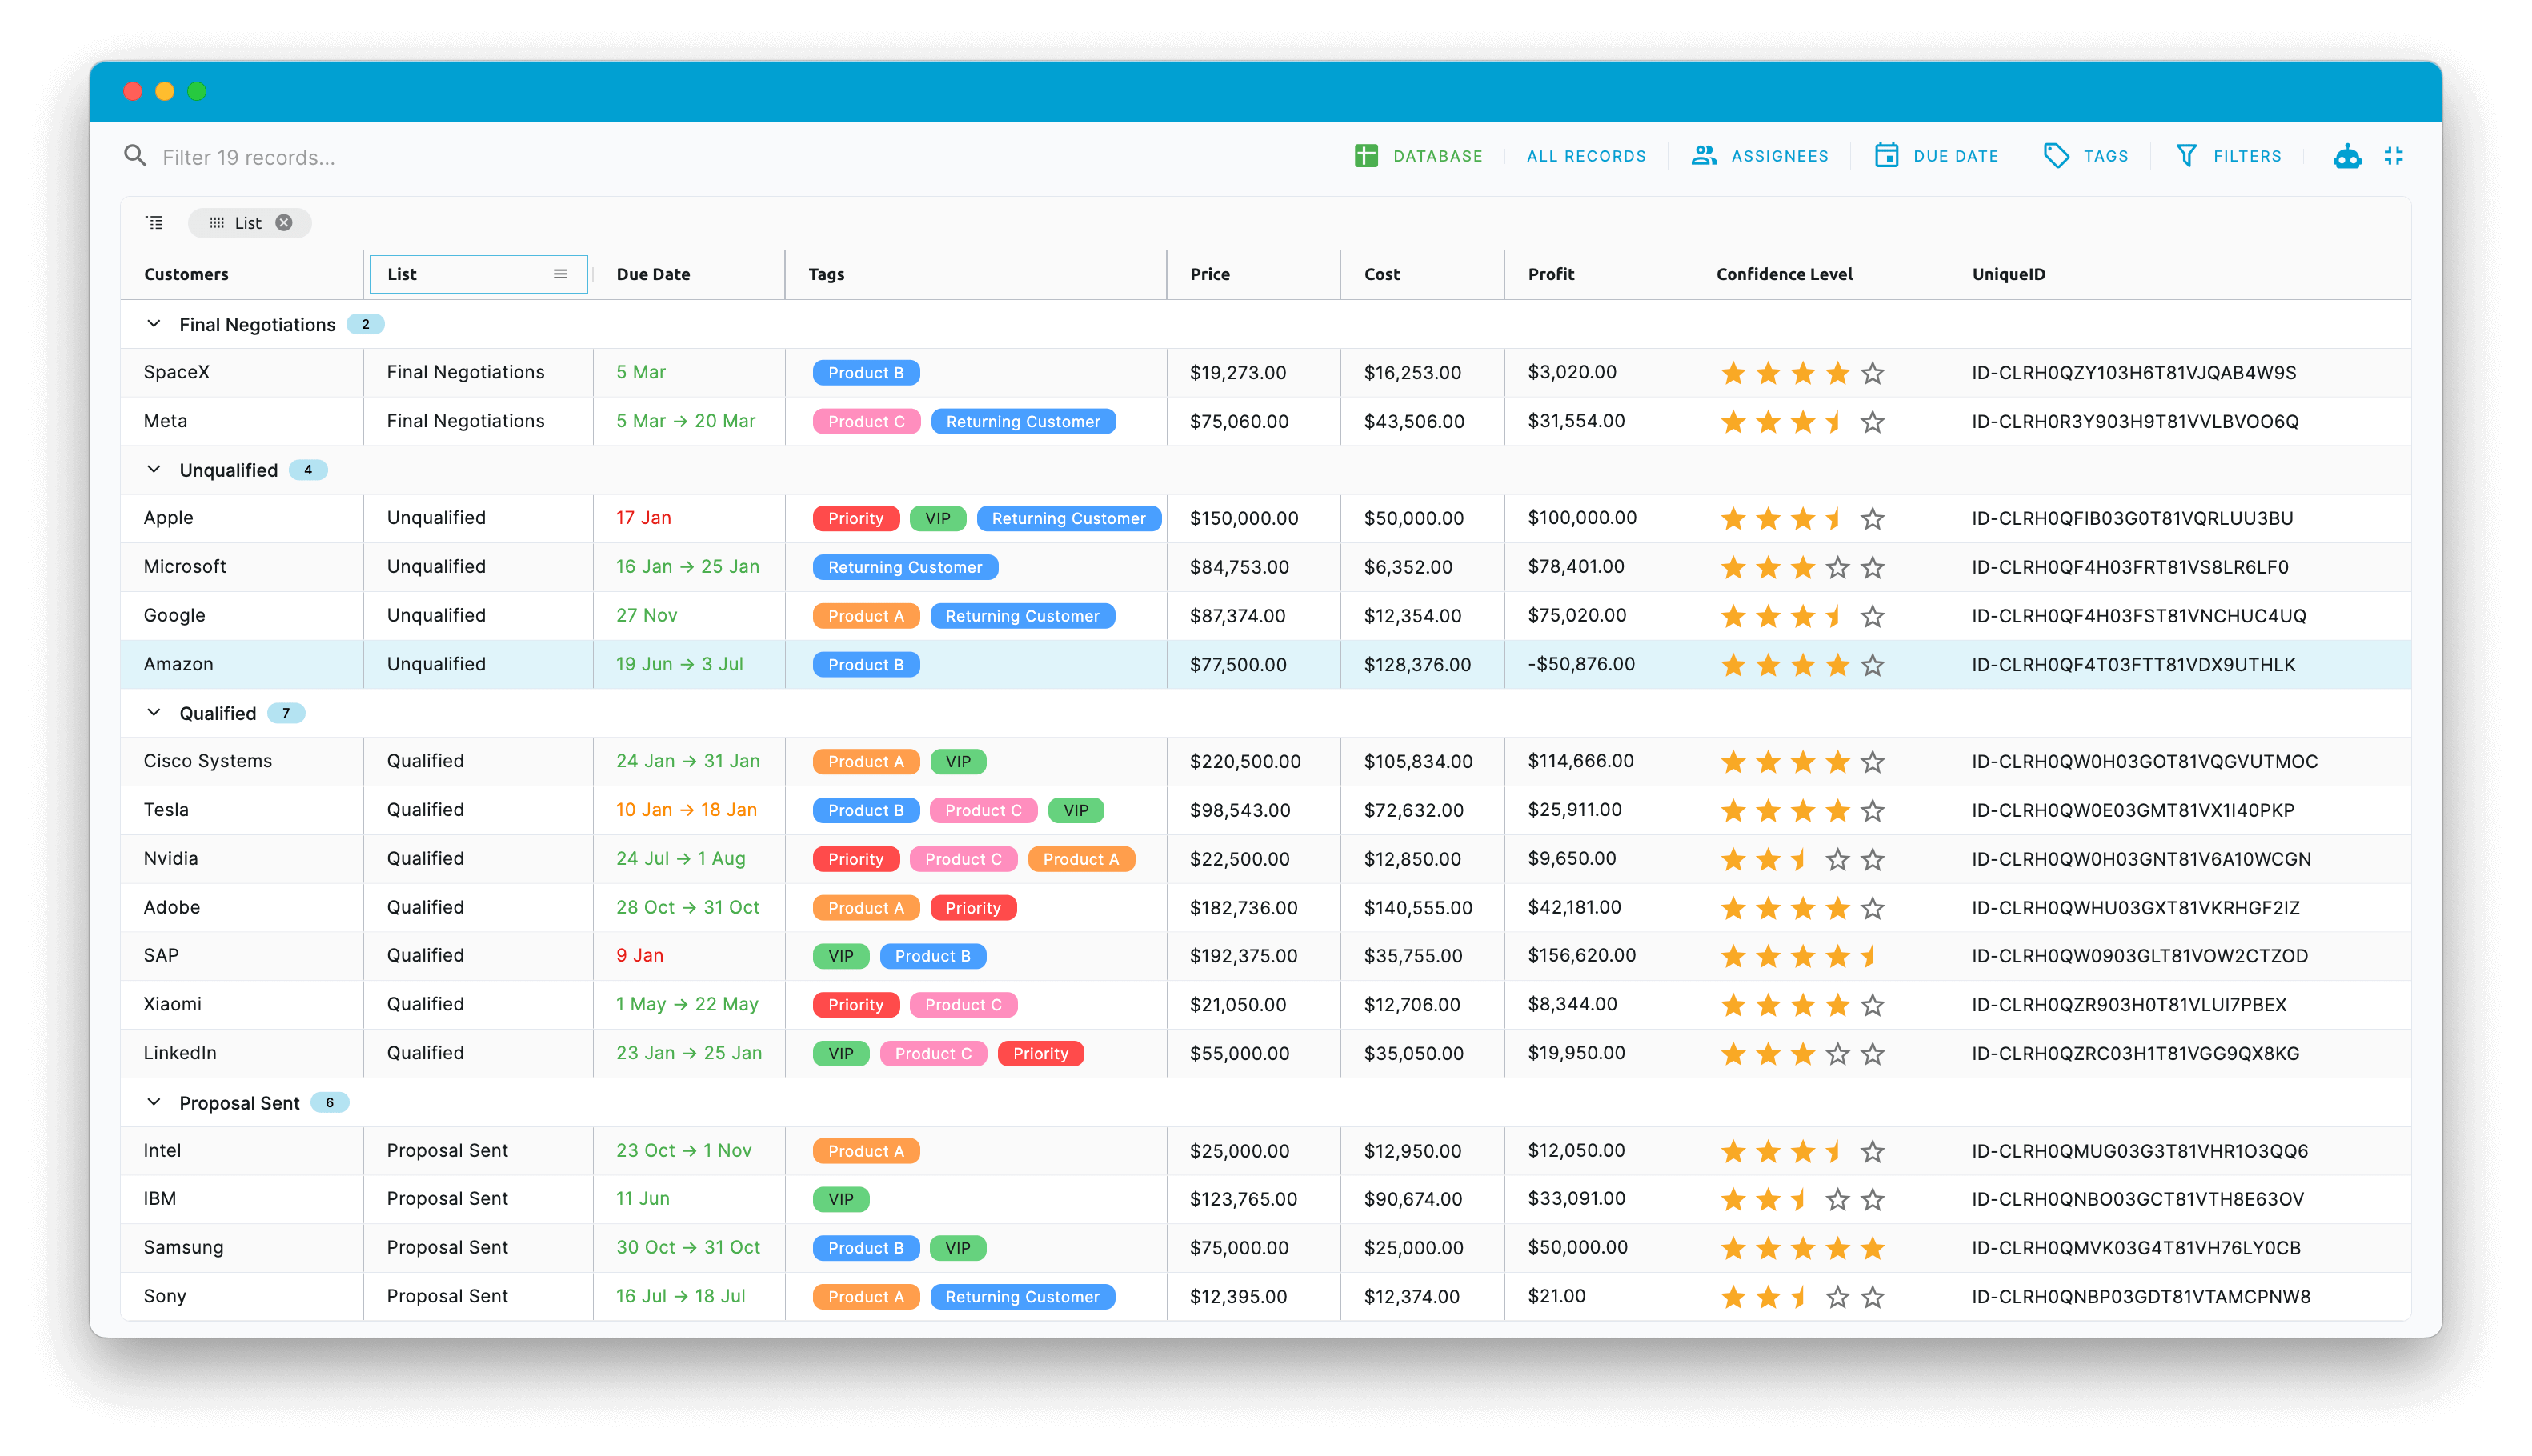
Task: Collapse the Qualified group
Action: point(153,712)
